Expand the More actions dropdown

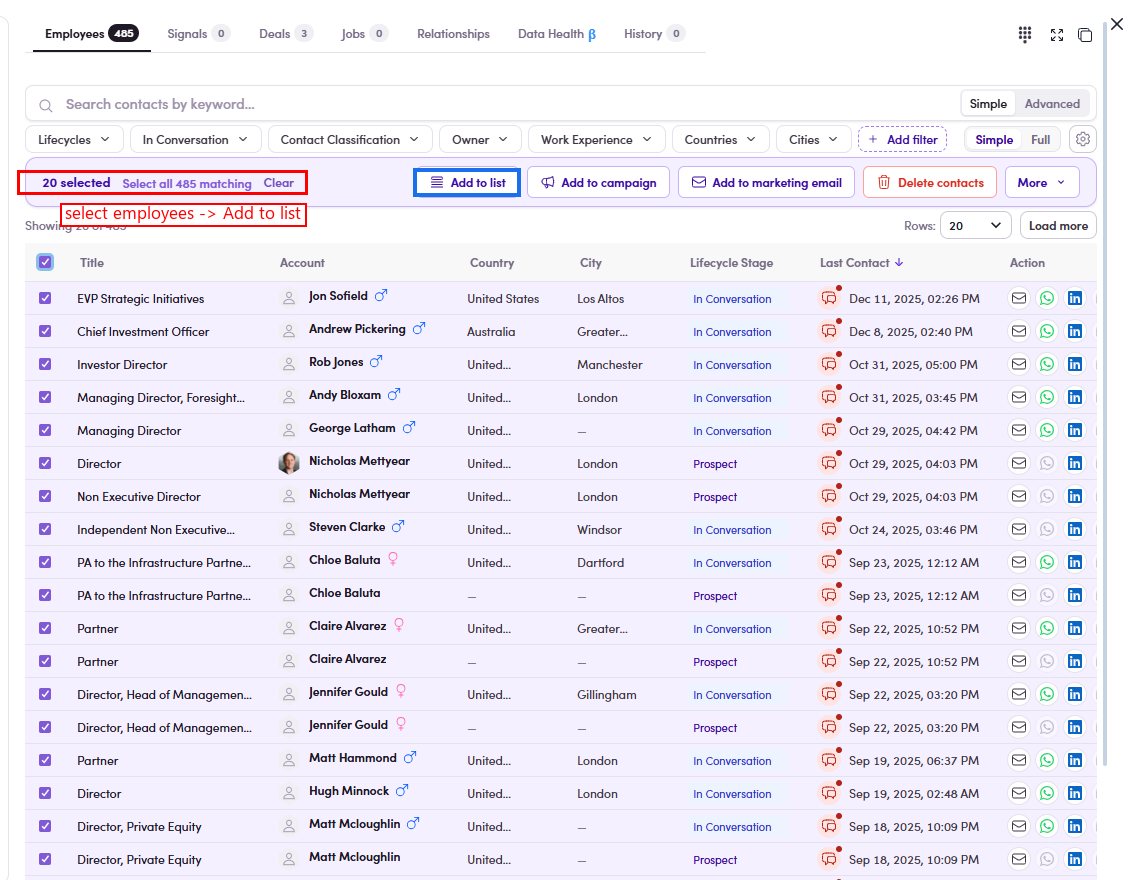click(1041, 183)
